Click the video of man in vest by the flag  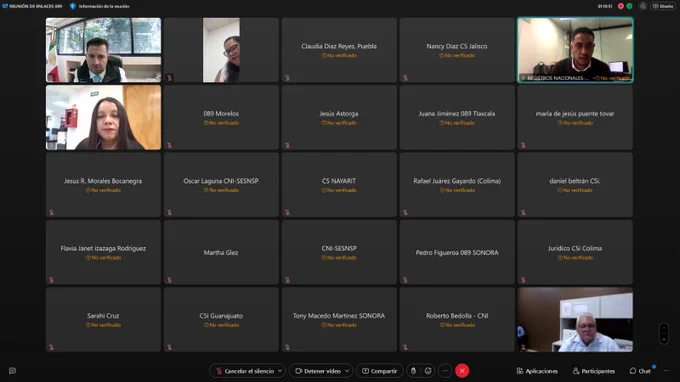(103, 50)
